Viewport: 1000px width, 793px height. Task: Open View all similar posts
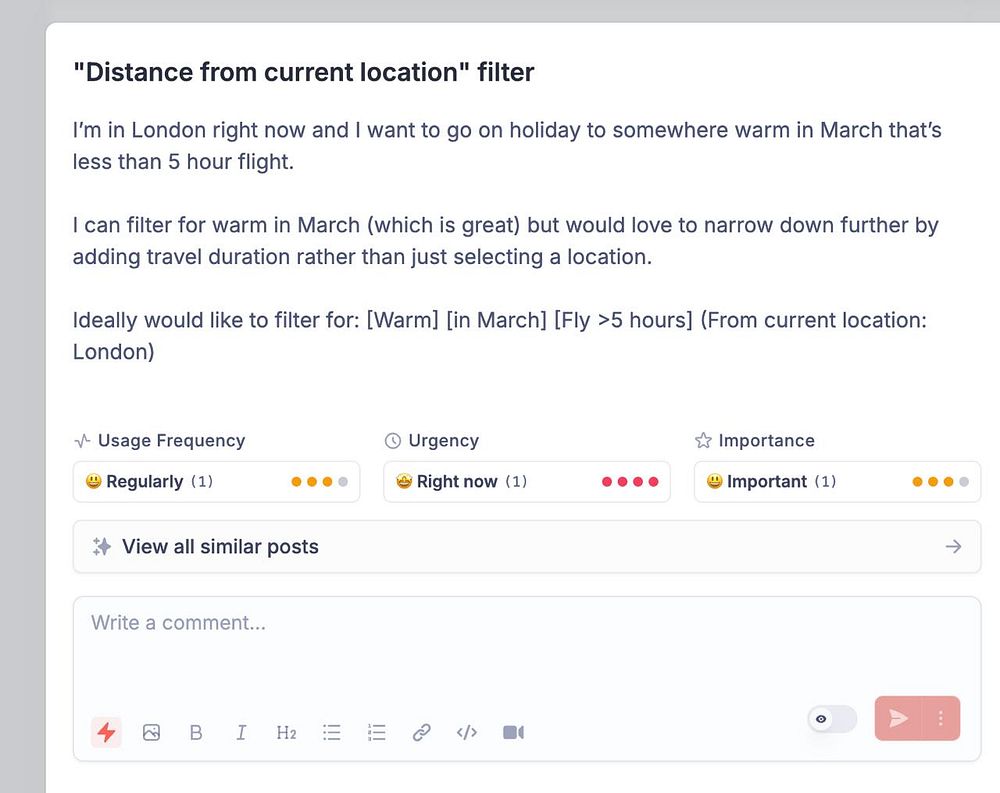[x=220, y=546]
